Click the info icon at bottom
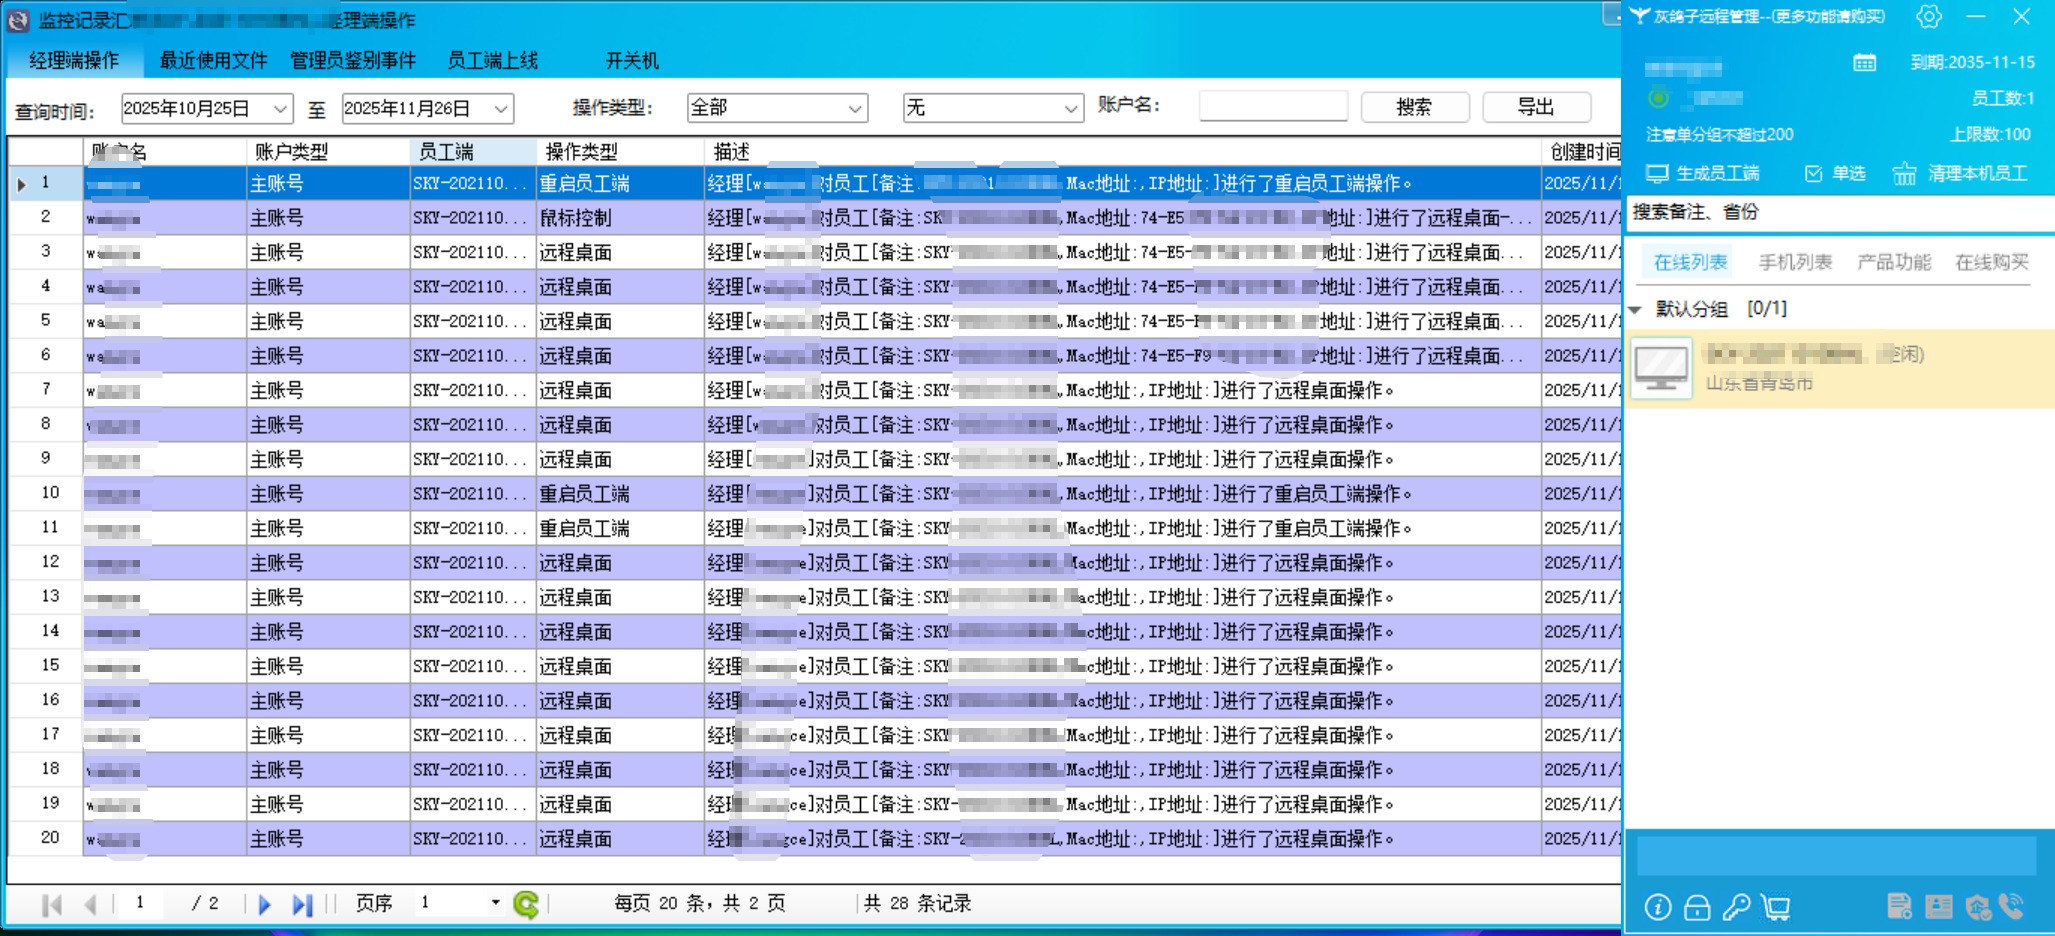The image size is (2055, 936). point(1657,907)
